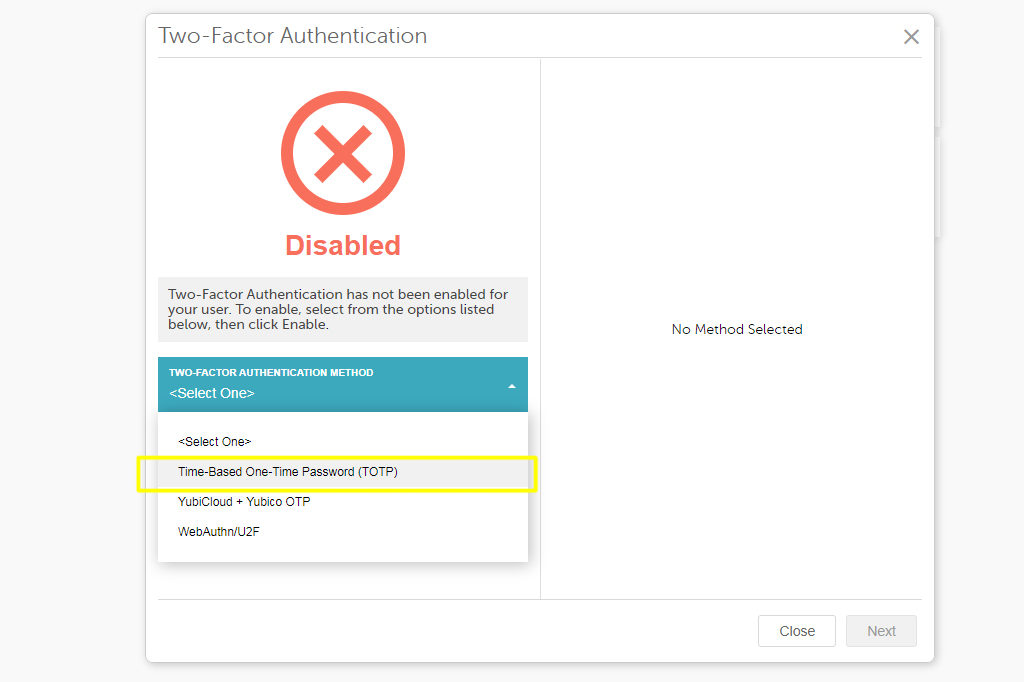This screenshot has width=1024, height=682.
Task: Click the Close button at the bottom
Action: [x=797, y=631]
